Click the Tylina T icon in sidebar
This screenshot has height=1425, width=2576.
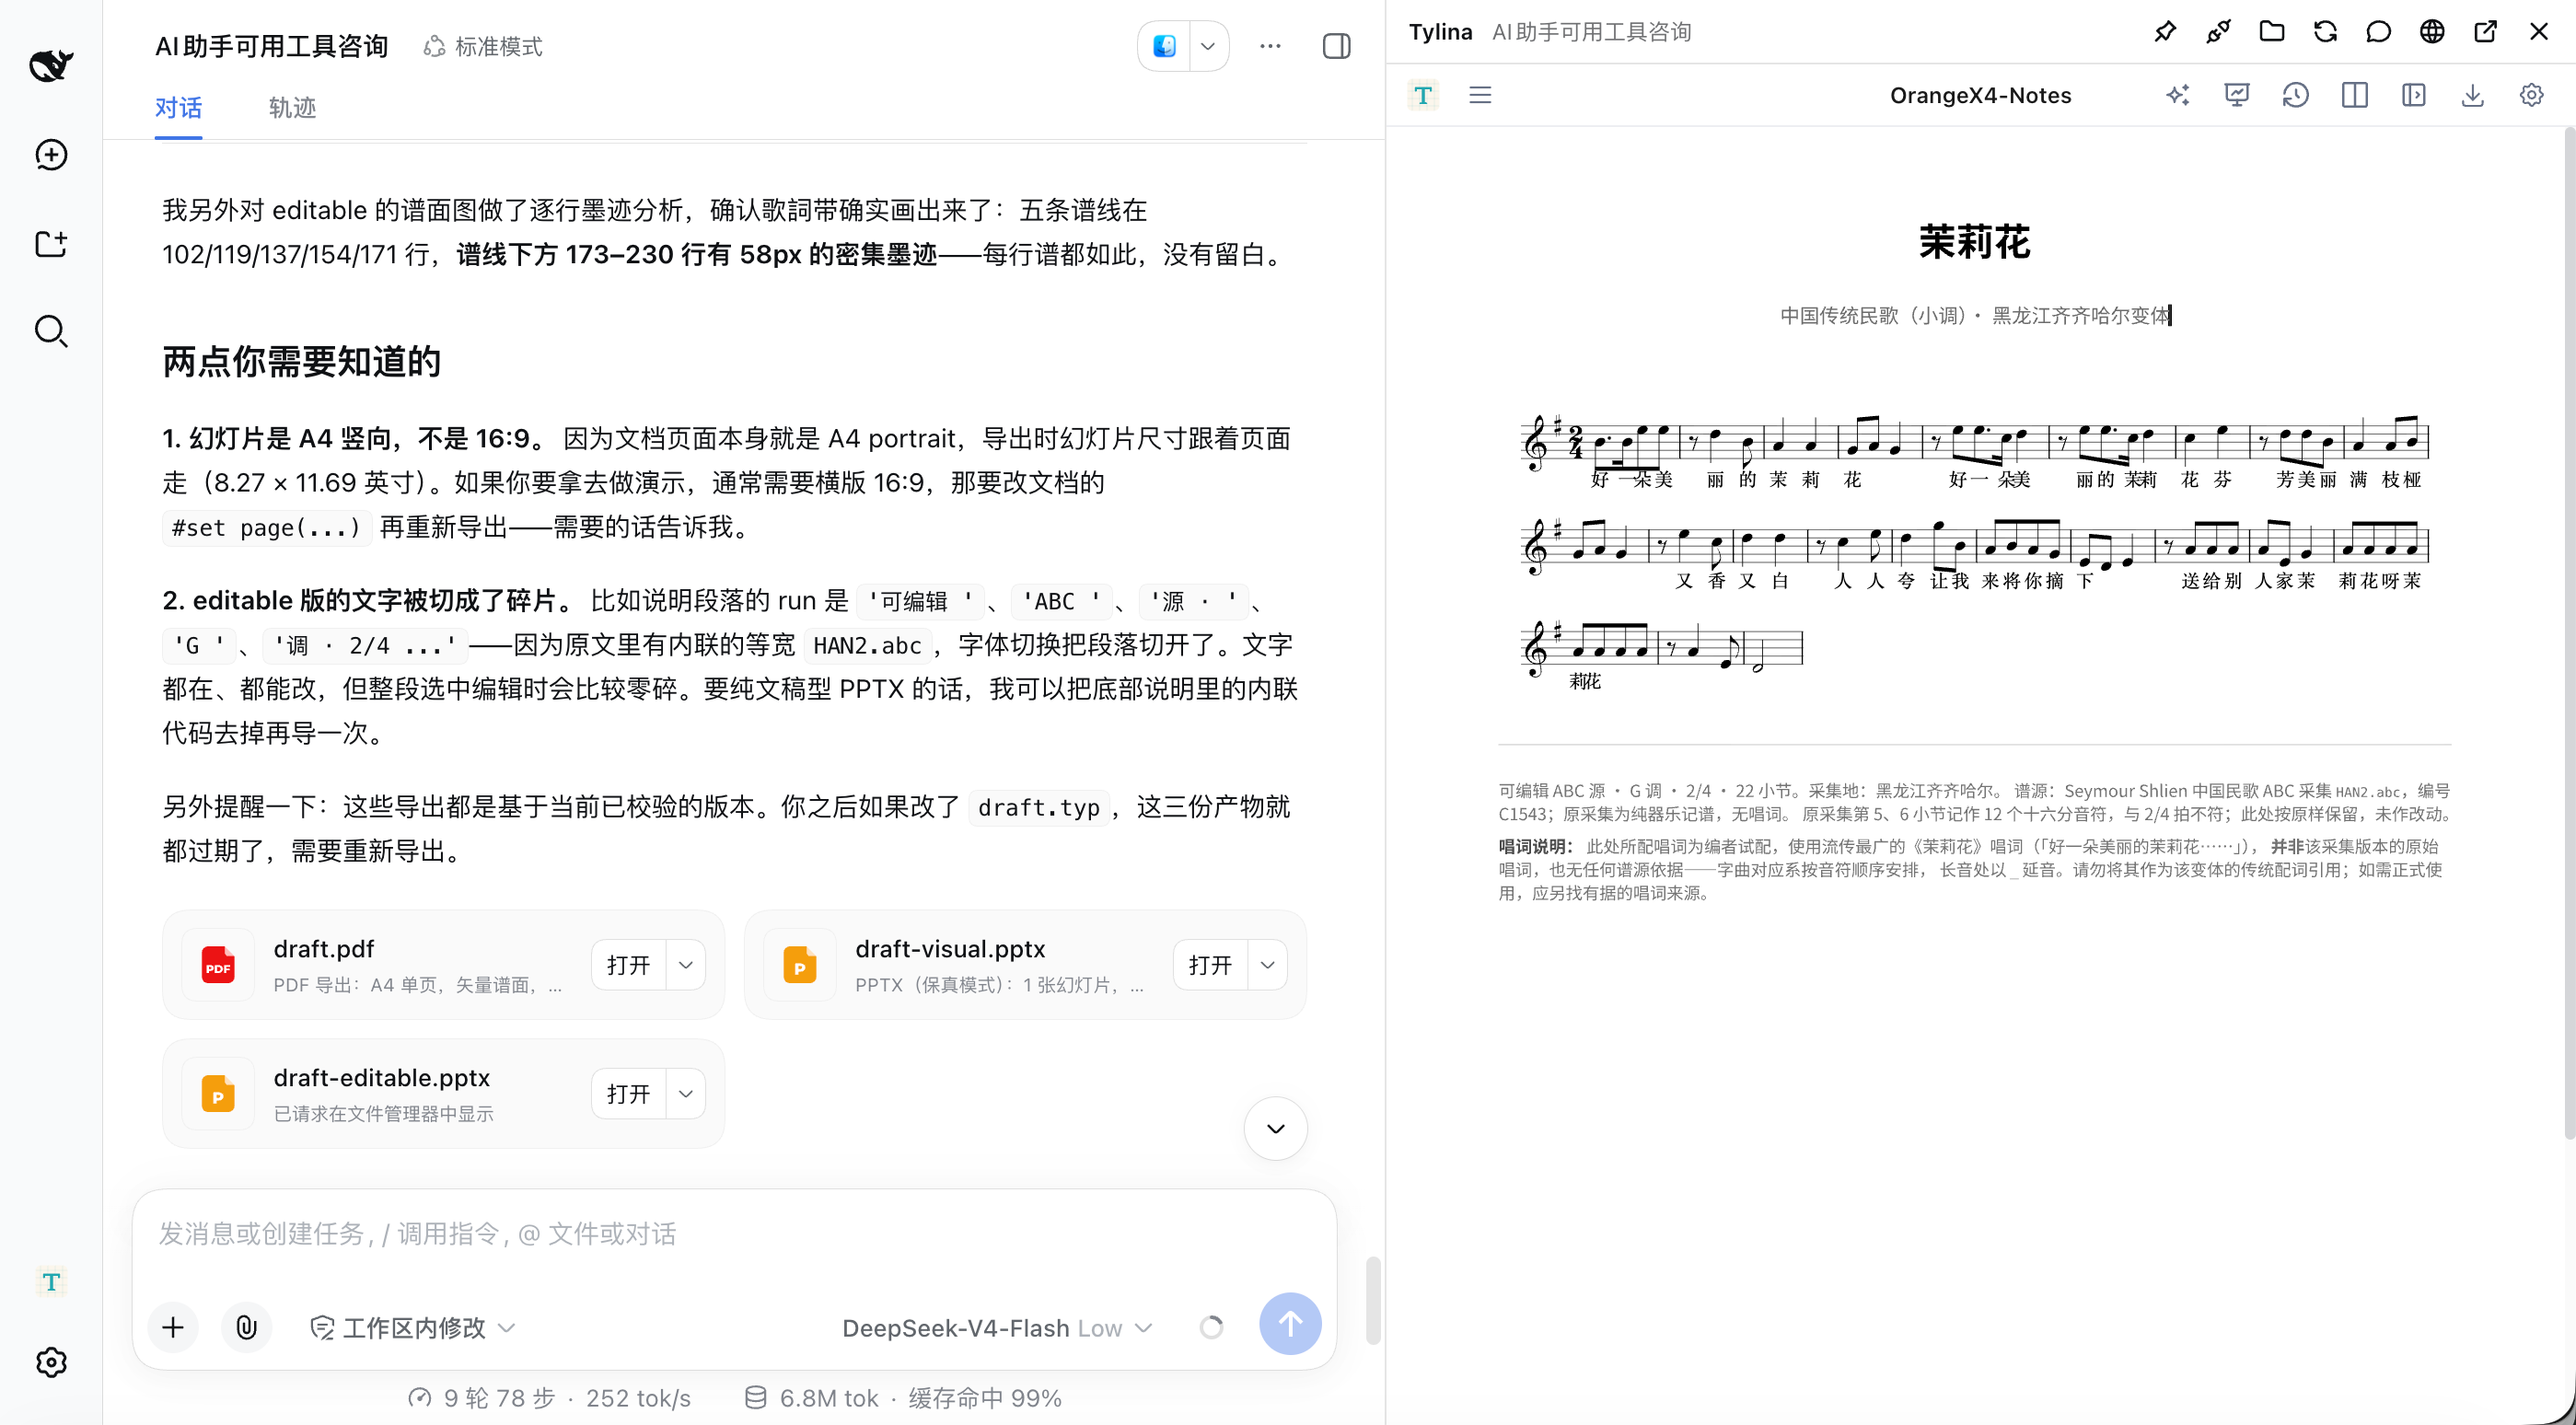51,1281
